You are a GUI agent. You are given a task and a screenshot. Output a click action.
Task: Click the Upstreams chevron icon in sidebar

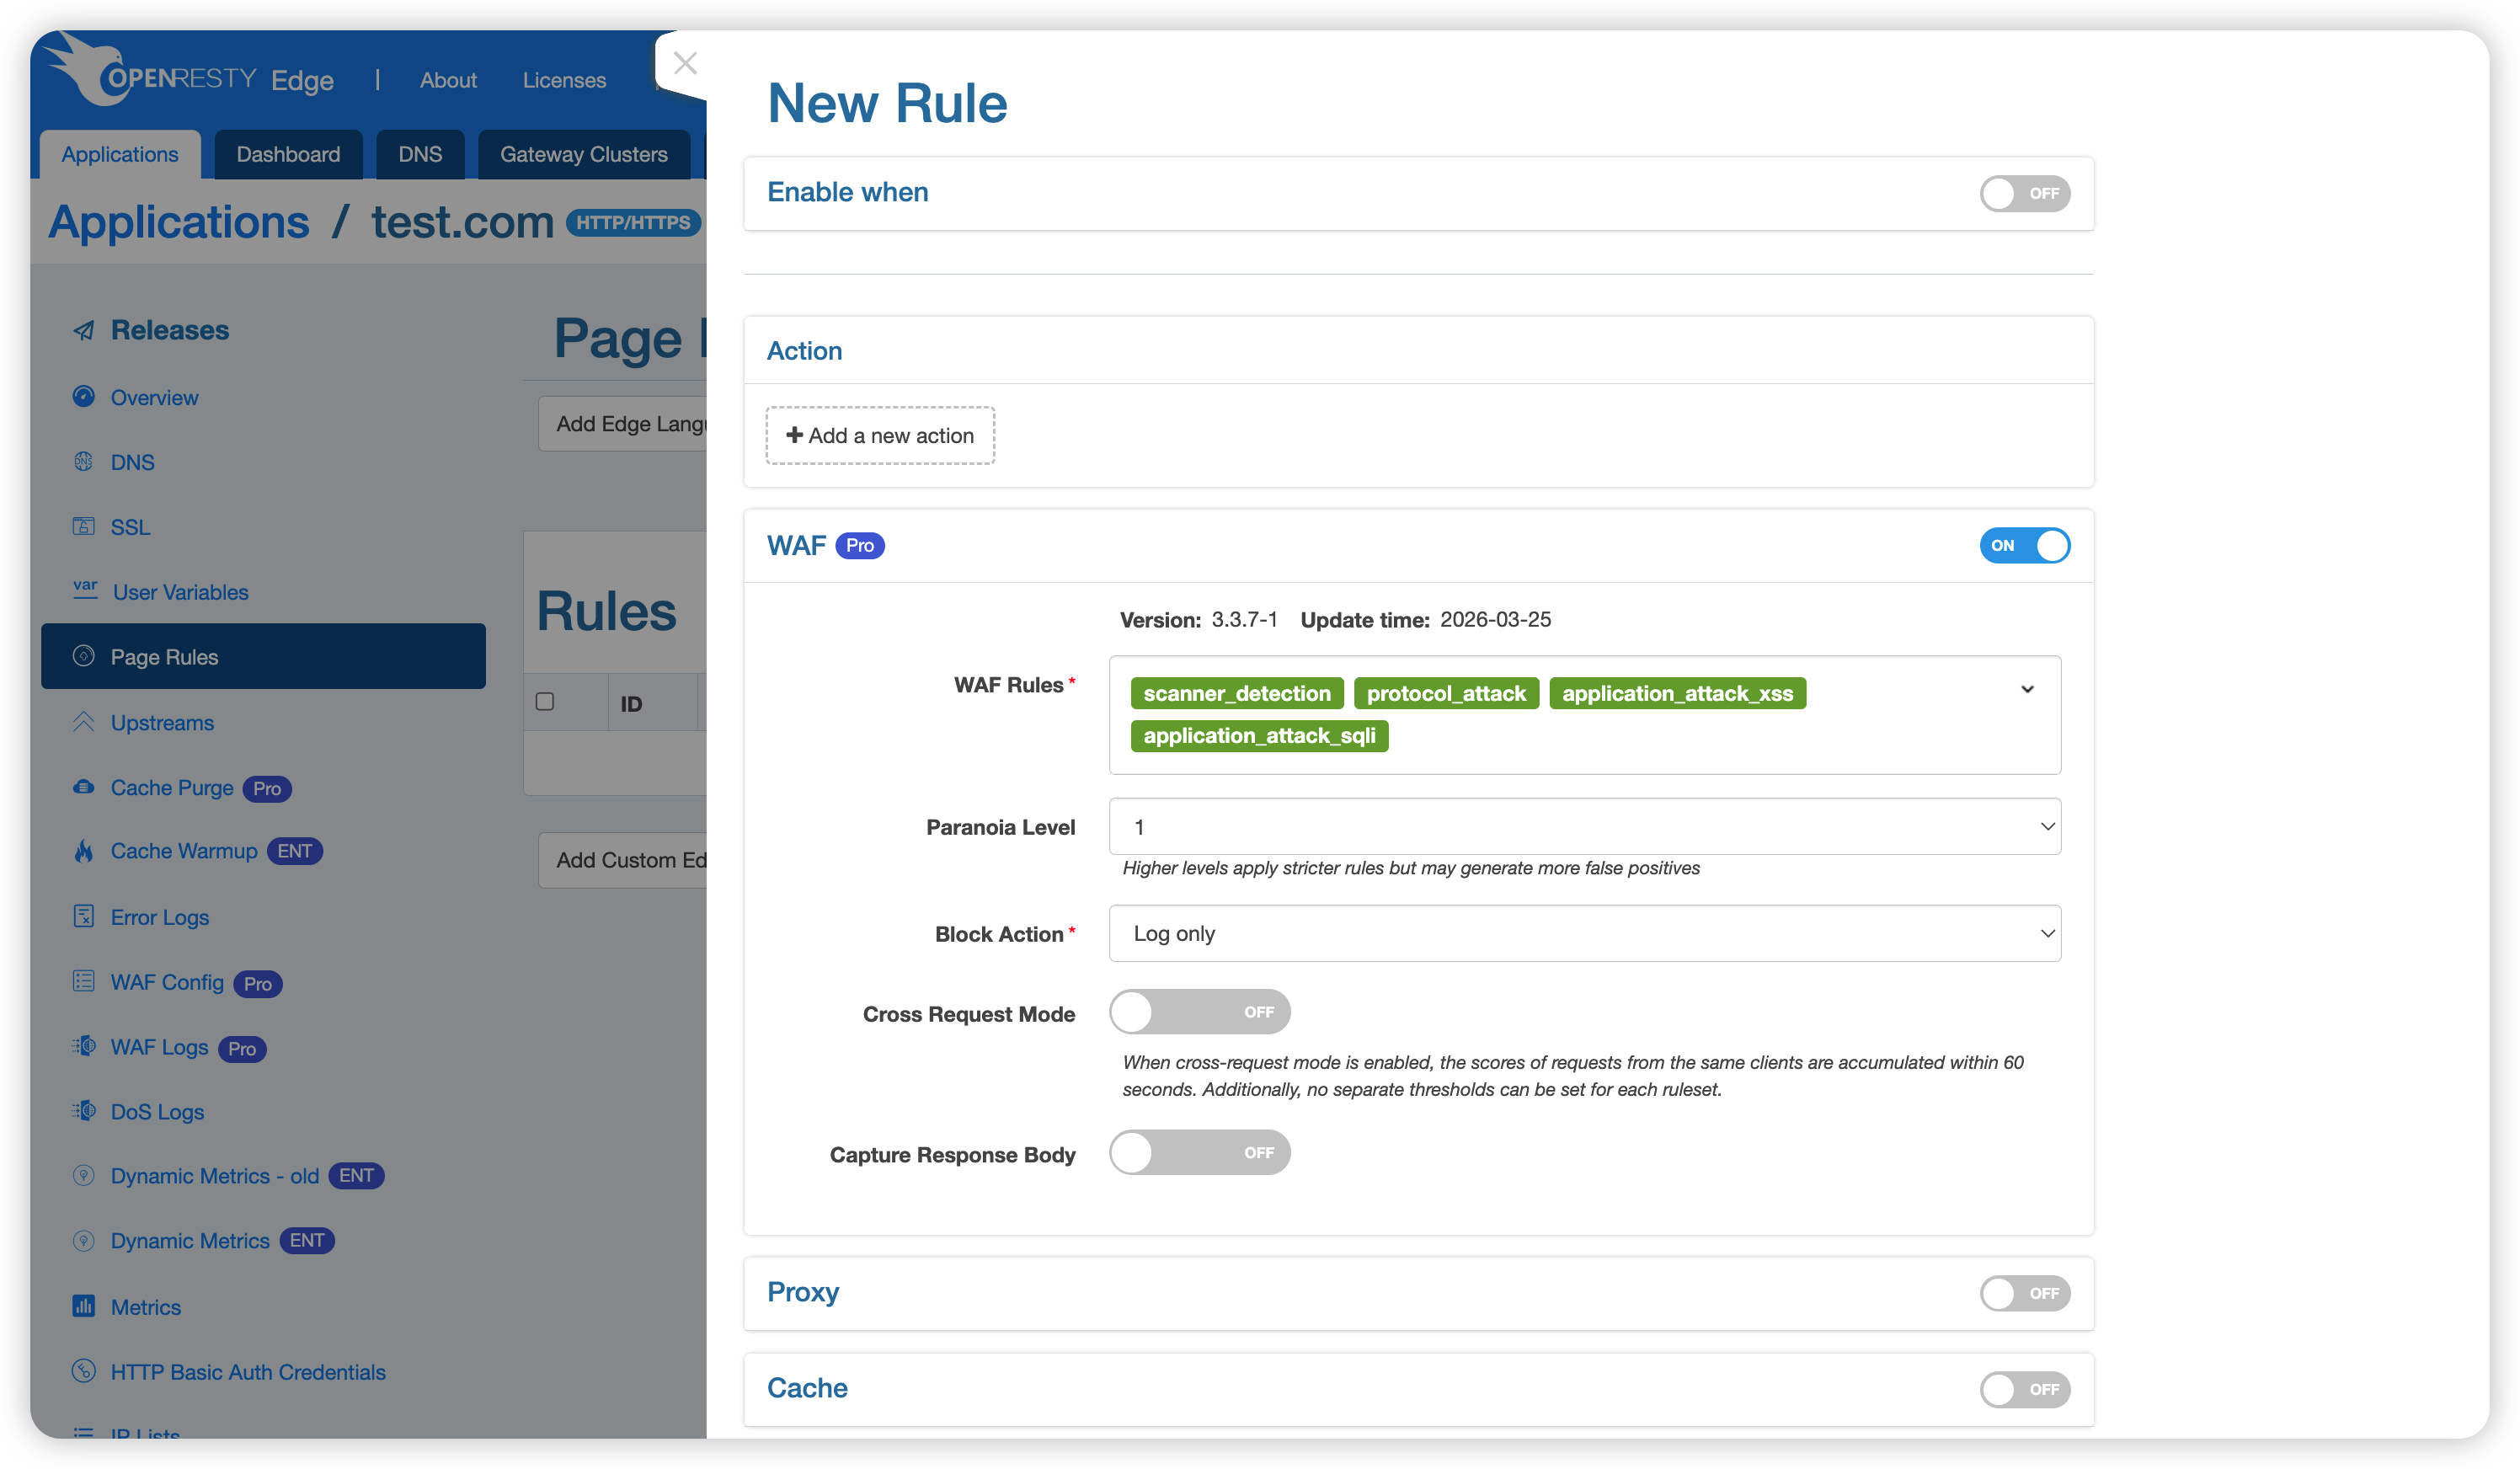click(x=84, y=722)
